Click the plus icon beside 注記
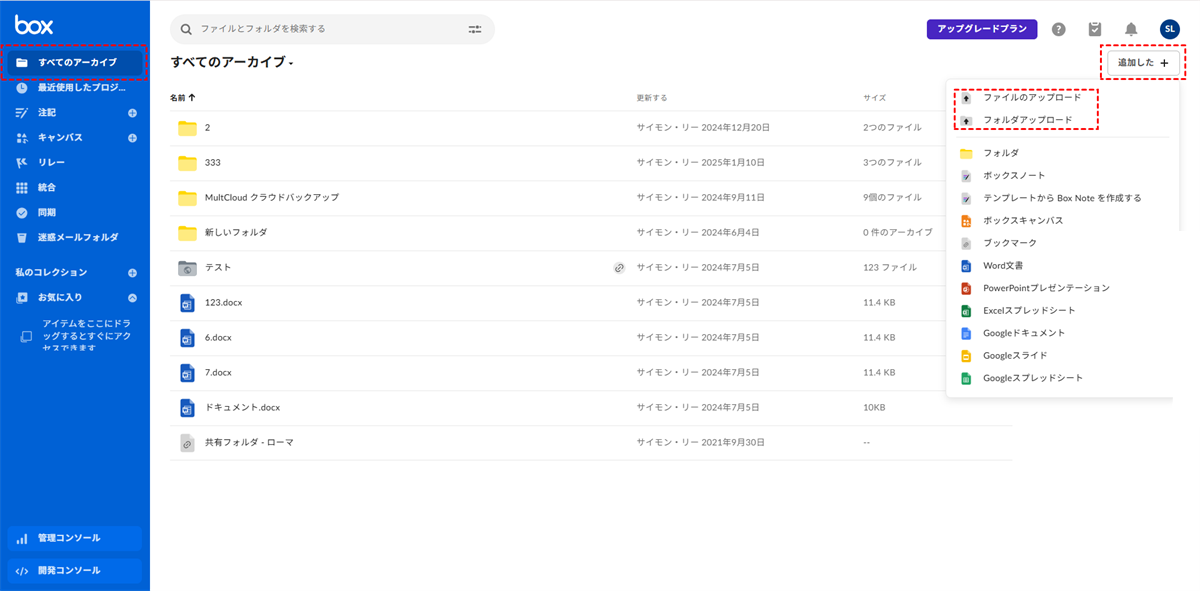This screenshot has width=1200, height=591. tap(132, 113)
